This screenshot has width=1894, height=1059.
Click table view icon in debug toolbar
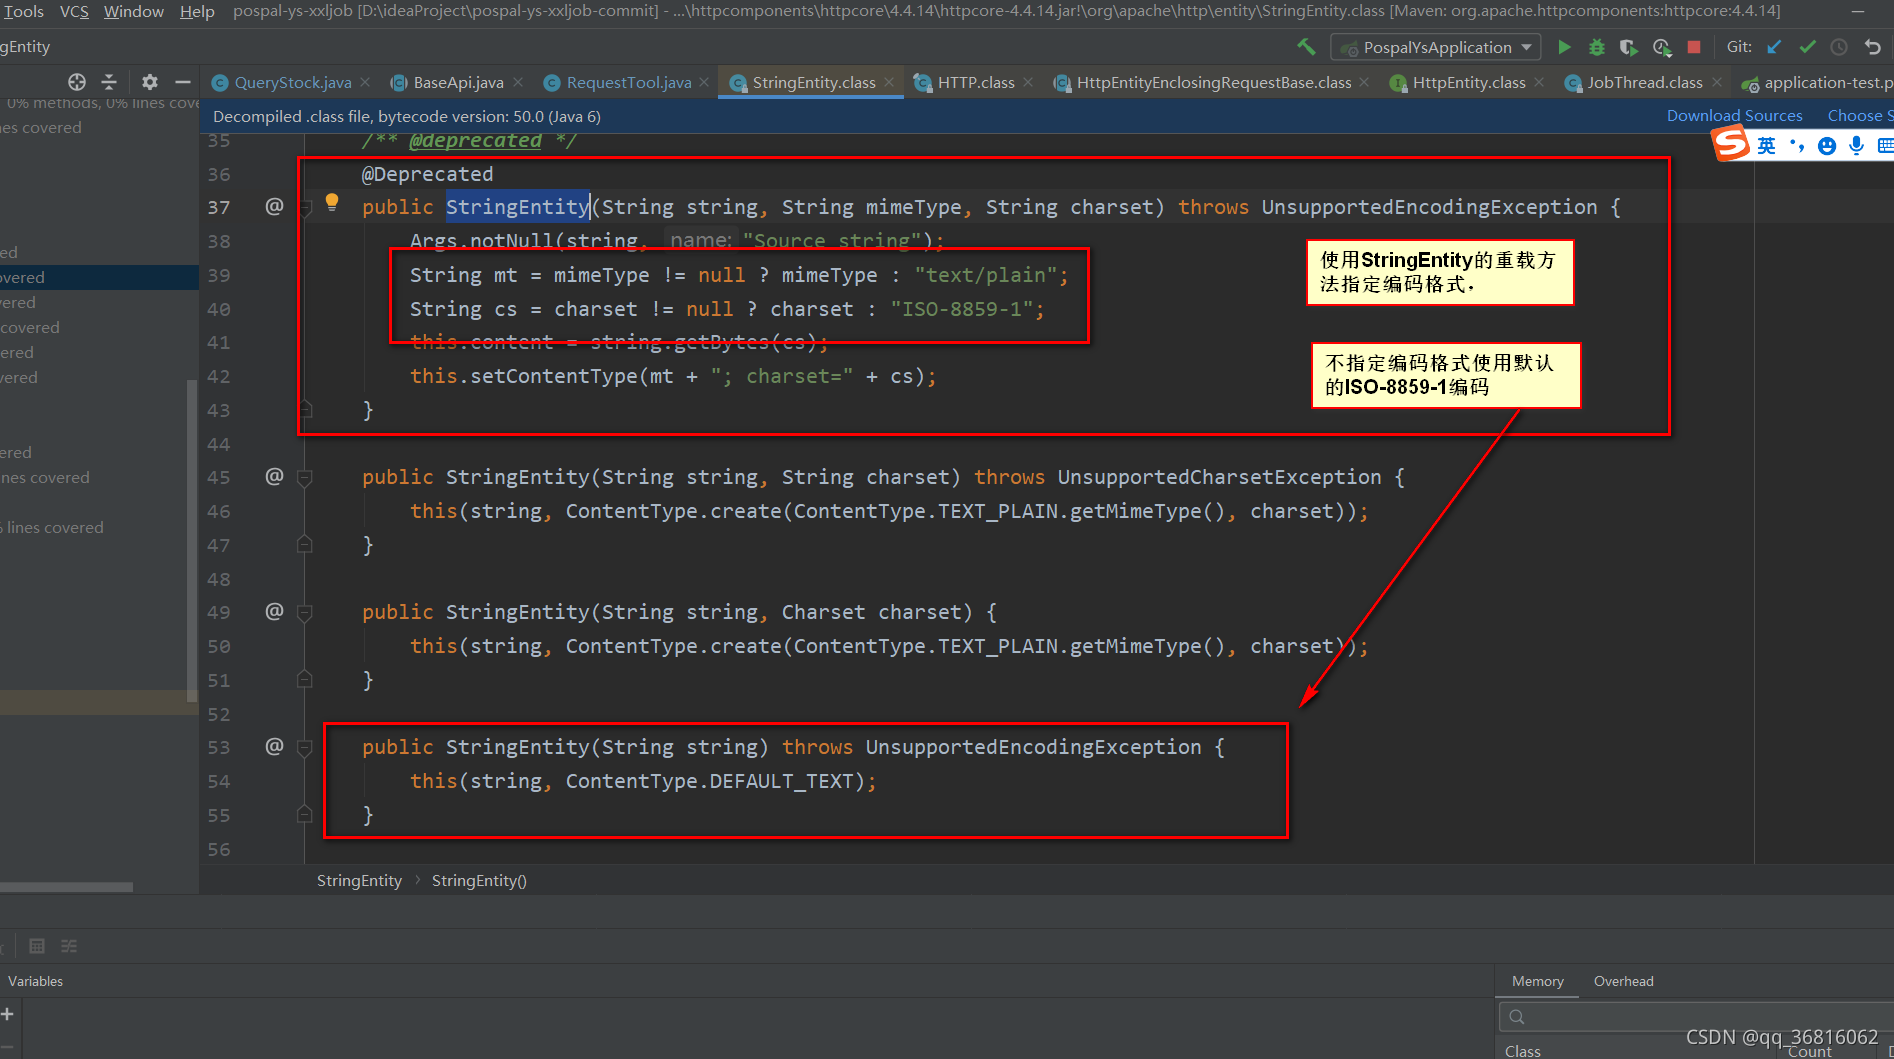tap(37, 946)
